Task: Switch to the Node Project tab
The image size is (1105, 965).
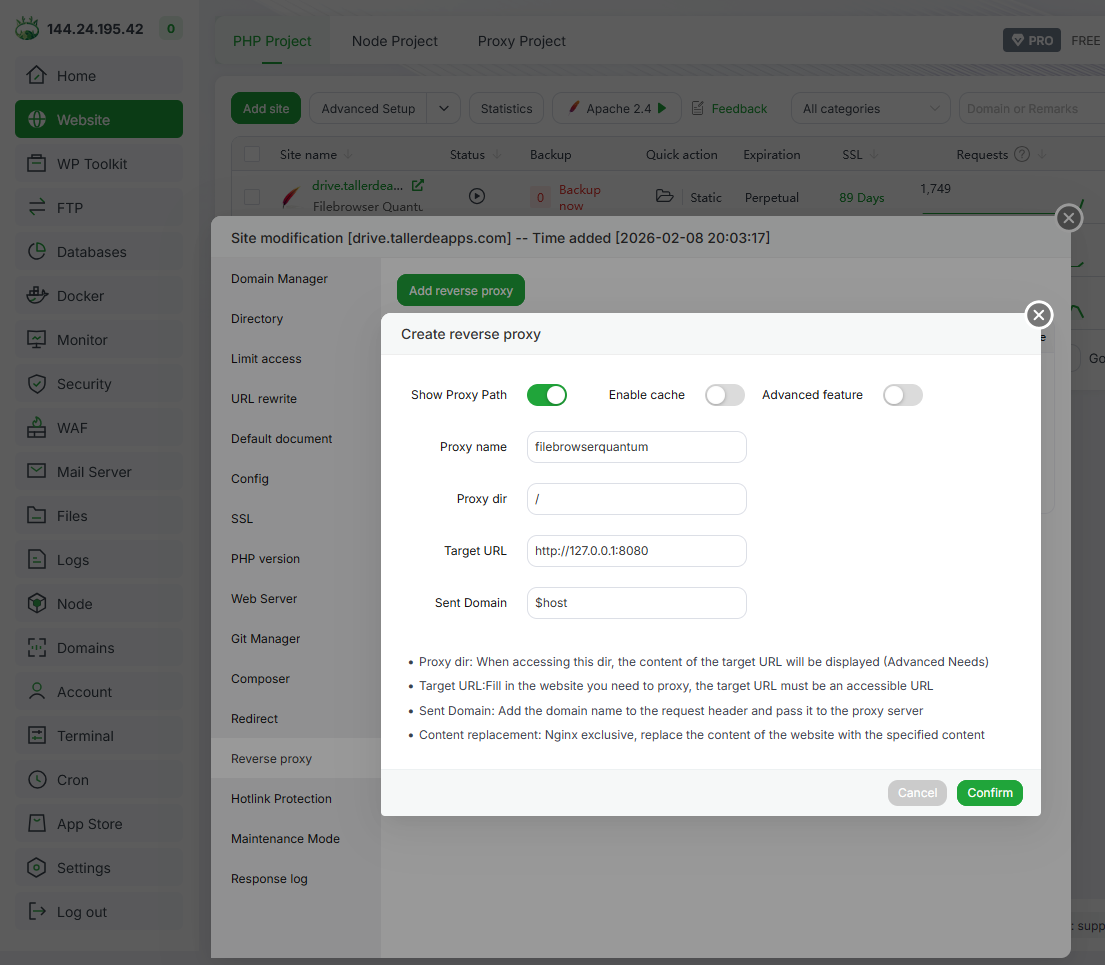Action: [395, 41]
